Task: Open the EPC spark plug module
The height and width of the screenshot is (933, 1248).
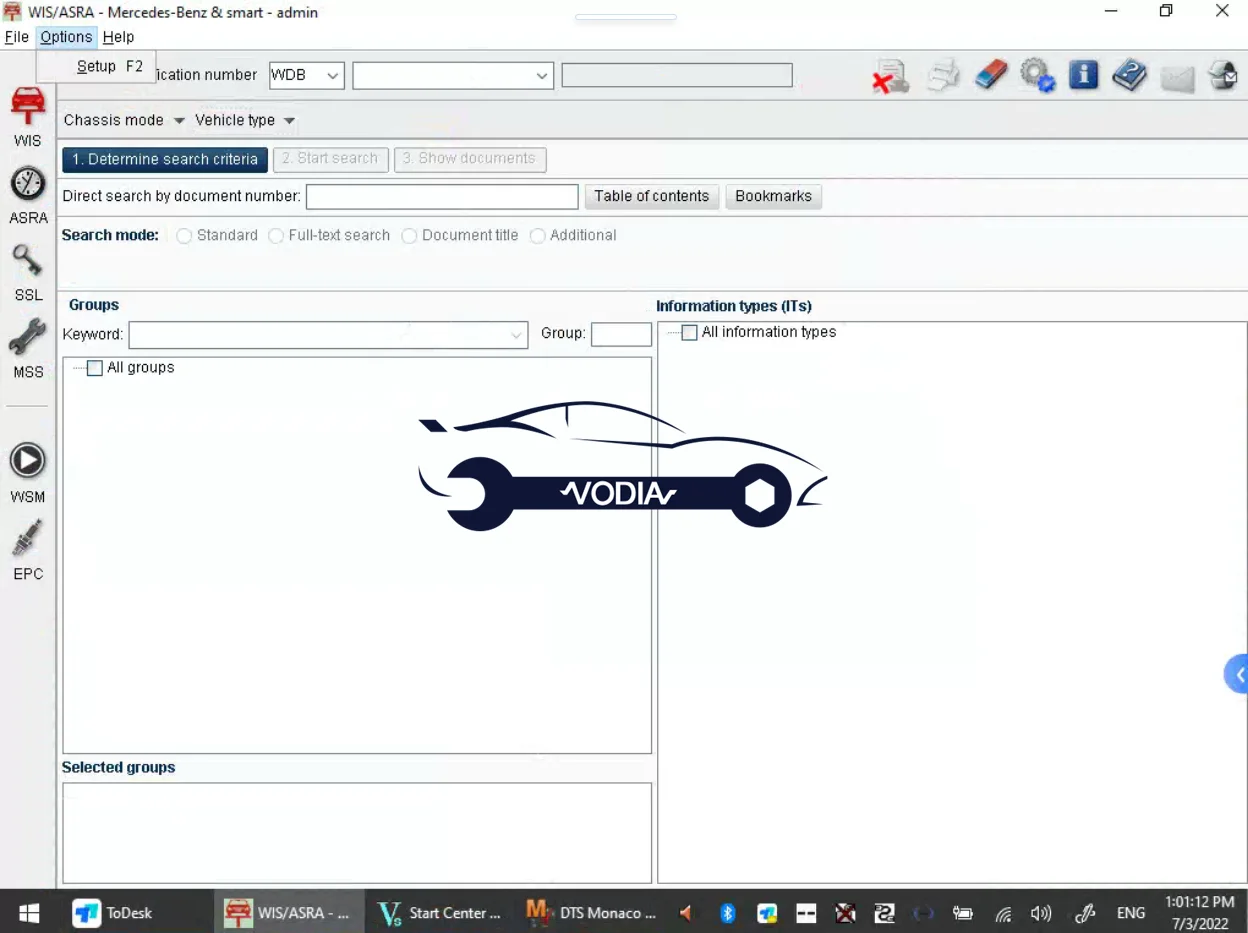Action: click(28, 540)
